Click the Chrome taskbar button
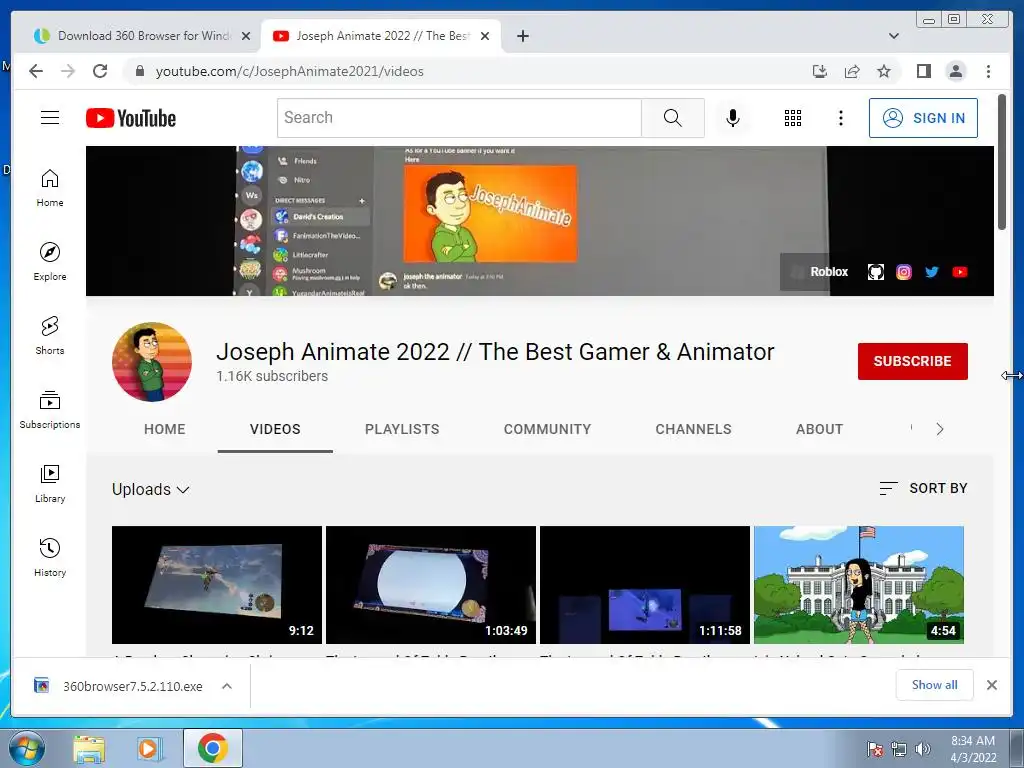1024x768 pixels. pyautogui.click(x=212, y=748)
